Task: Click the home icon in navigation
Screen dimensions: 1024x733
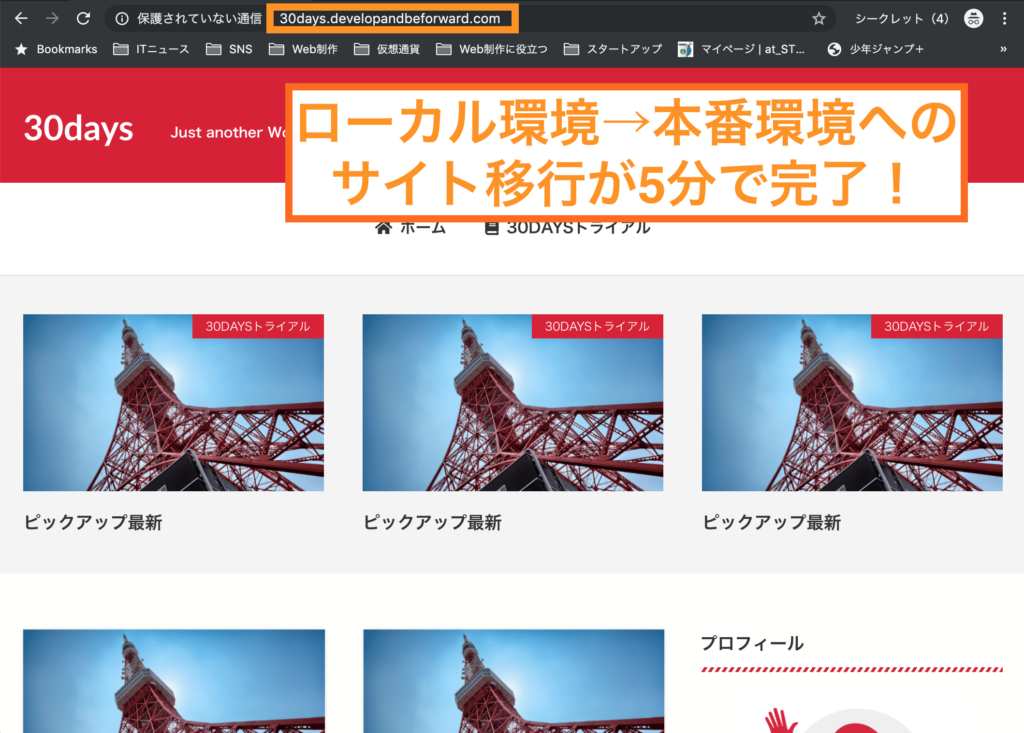Action: pos(383,228)
